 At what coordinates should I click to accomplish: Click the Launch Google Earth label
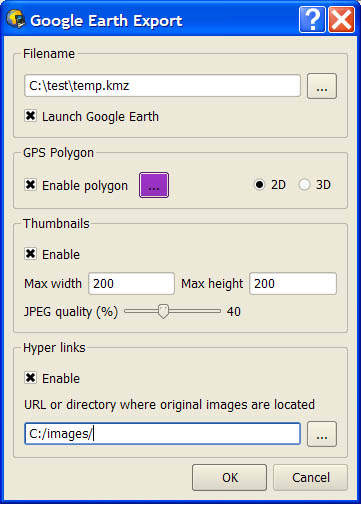[x=100, y=117]
